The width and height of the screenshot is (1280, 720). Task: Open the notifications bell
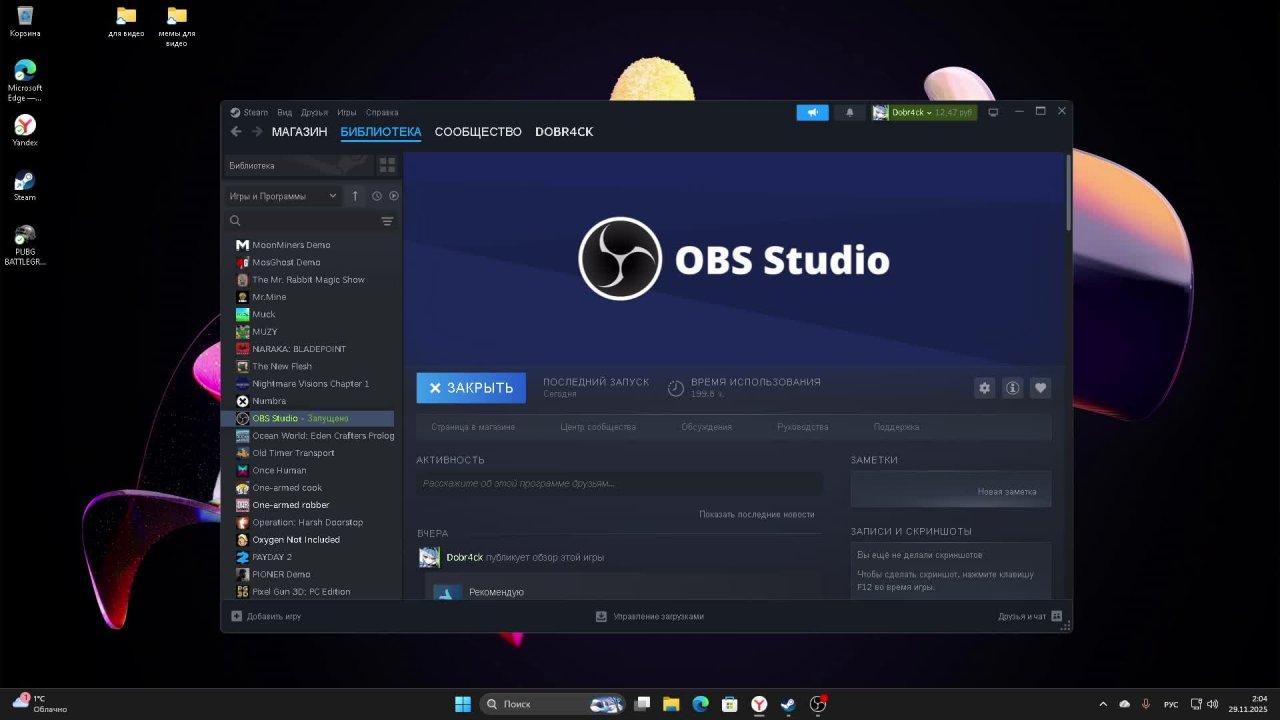pyautogui.click(x=850, y=112)
